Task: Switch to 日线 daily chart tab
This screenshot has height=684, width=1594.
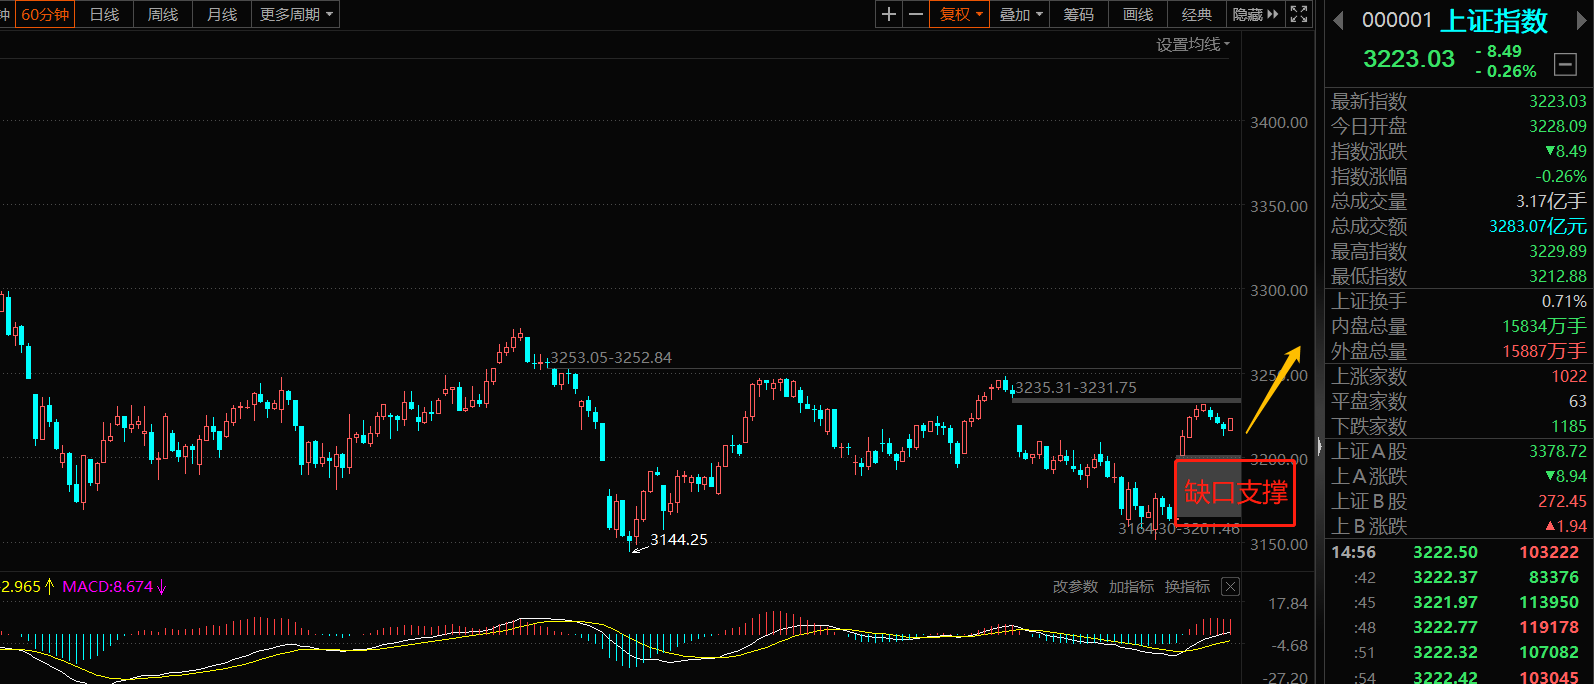Action: tap(104, 14)
